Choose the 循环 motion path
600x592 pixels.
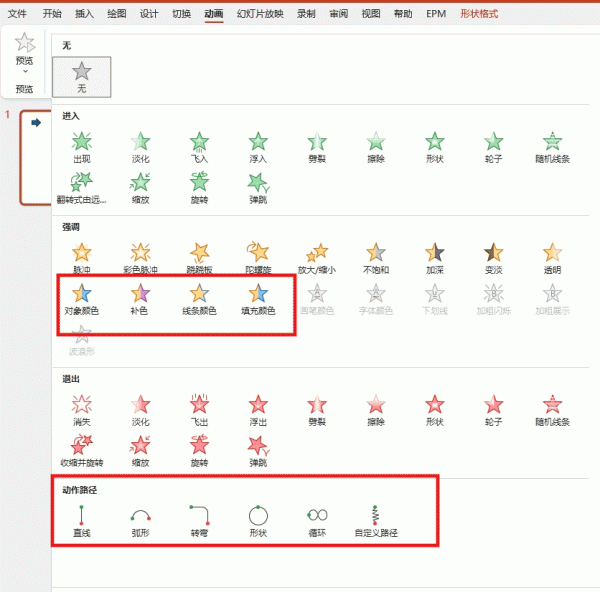coord(317,521)
